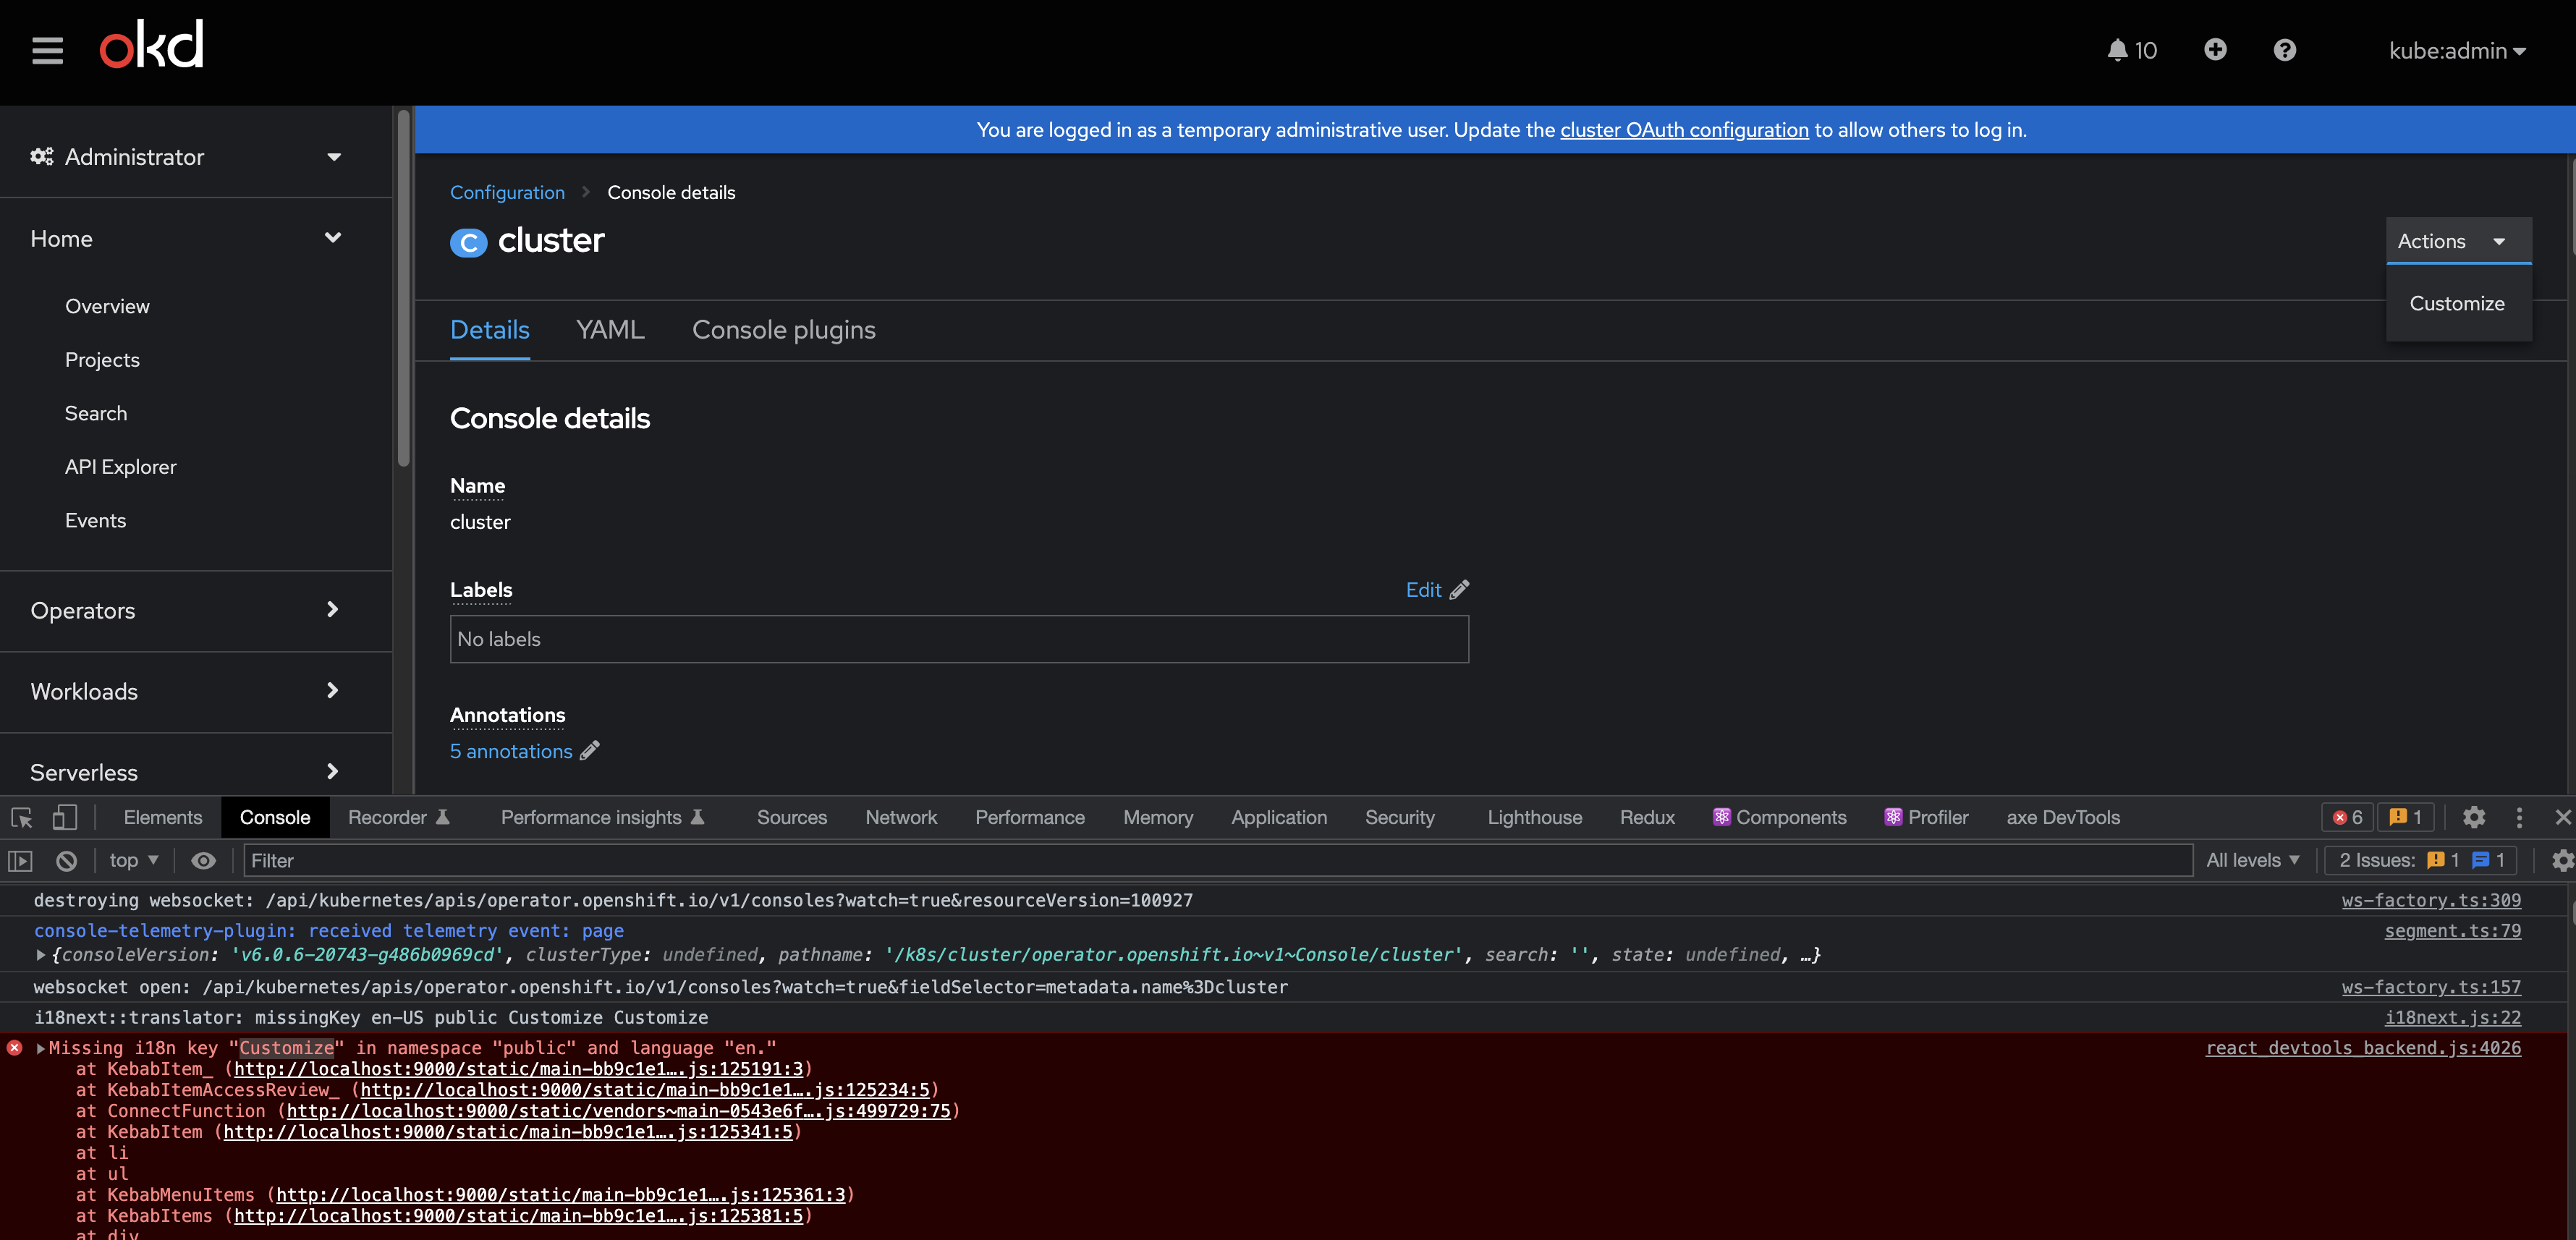Select the inspect element picker icon
The width and height of the screenshot is (2576, 1240).
pyautogui.click(x=21, y=817)
